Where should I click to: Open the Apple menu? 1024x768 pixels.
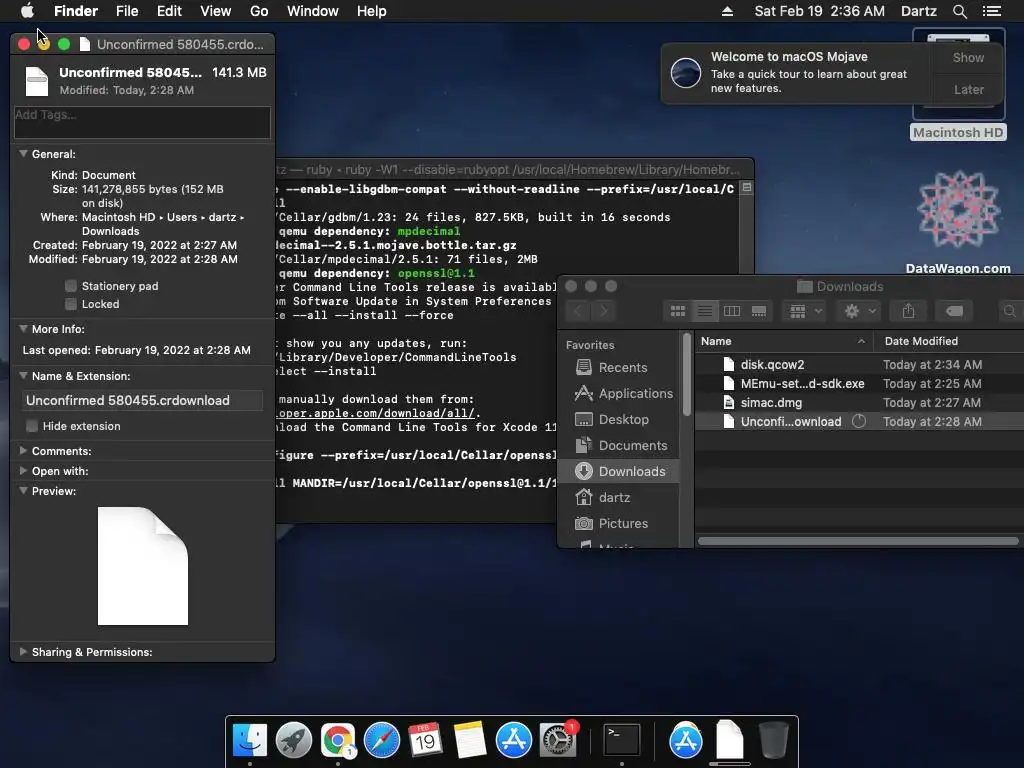[x=27, y=10]
